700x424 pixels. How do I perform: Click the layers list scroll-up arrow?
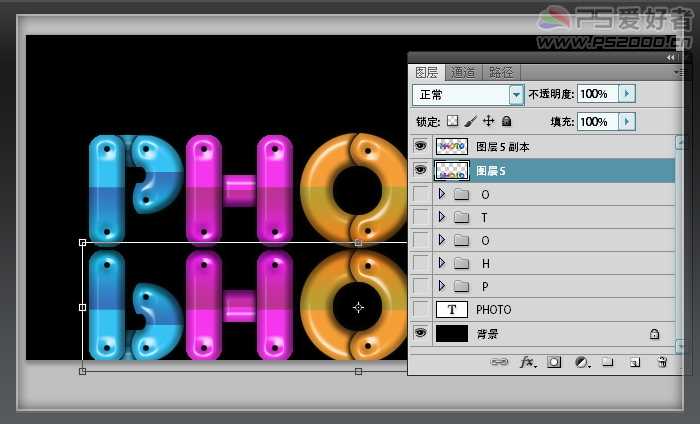pyautogui.click(x=680, y=142)
